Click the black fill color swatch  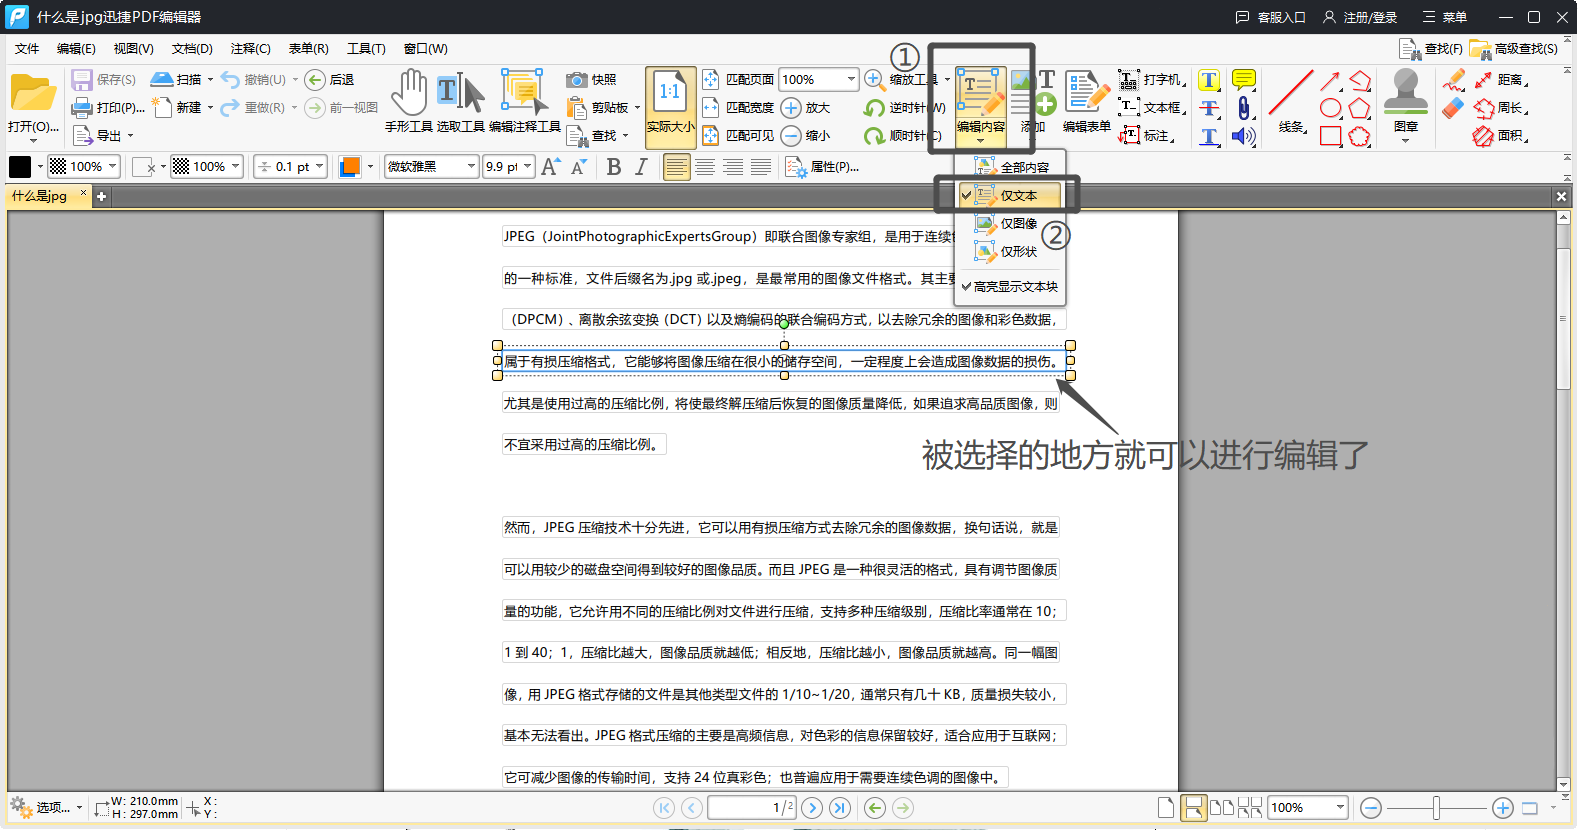tap(20, 167)
